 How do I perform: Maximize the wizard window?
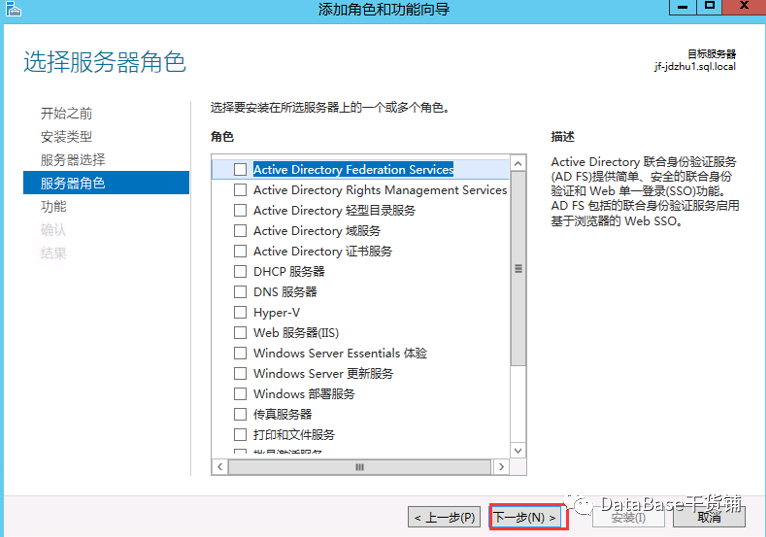tap(709, 7)
